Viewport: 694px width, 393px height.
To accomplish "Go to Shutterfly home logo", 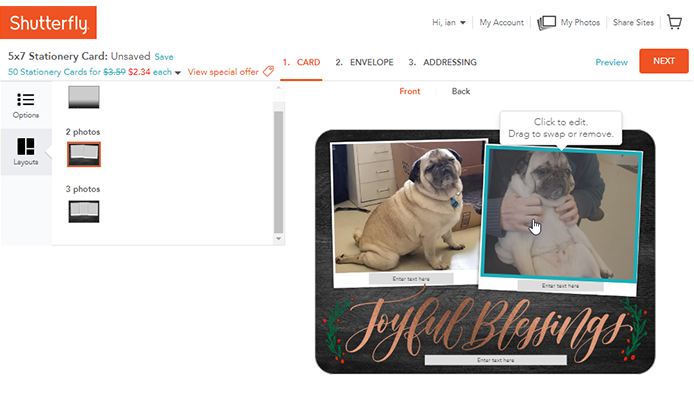I will (48, 23).
